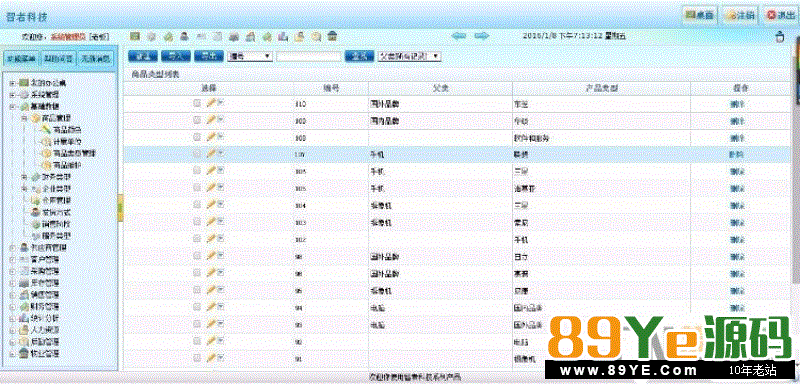Image resolution: width=800 pixels, height=384 pixels.
Task: Open the 我的办公桌 shortcut icon in top toolbar
Action: tap(135, 36)
